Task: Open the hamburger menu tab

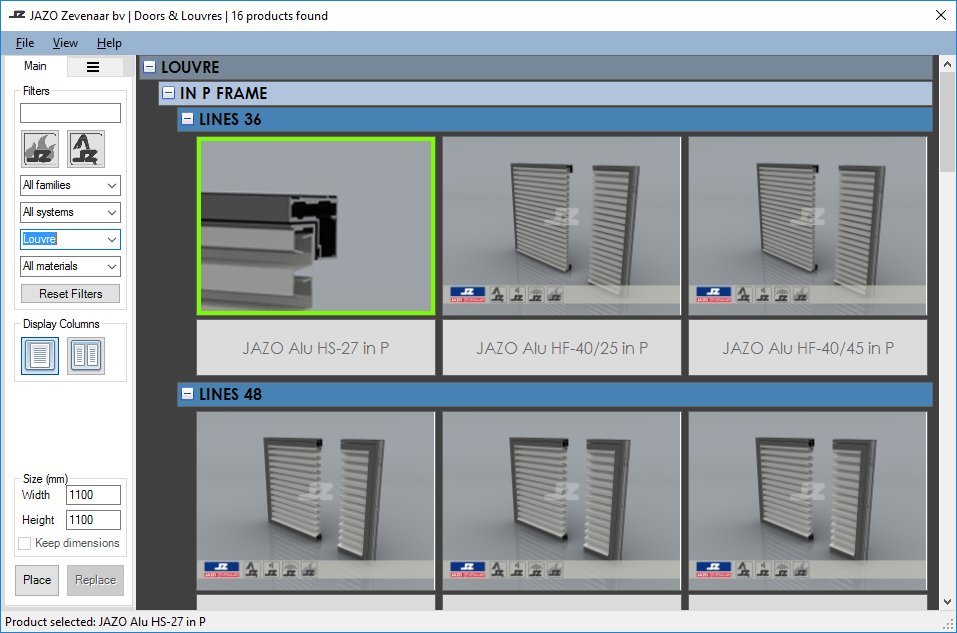Action: point(93,67)
